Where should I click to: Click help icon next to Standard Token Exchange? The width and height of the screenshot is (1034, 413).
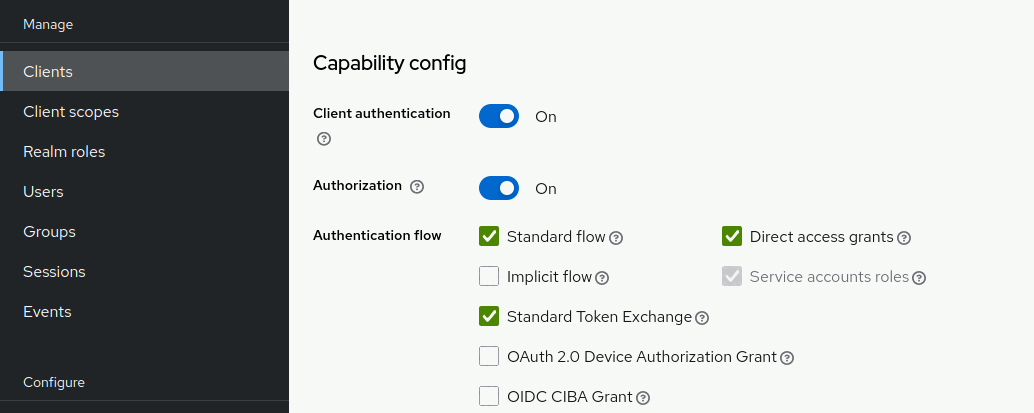pos(702,318)
